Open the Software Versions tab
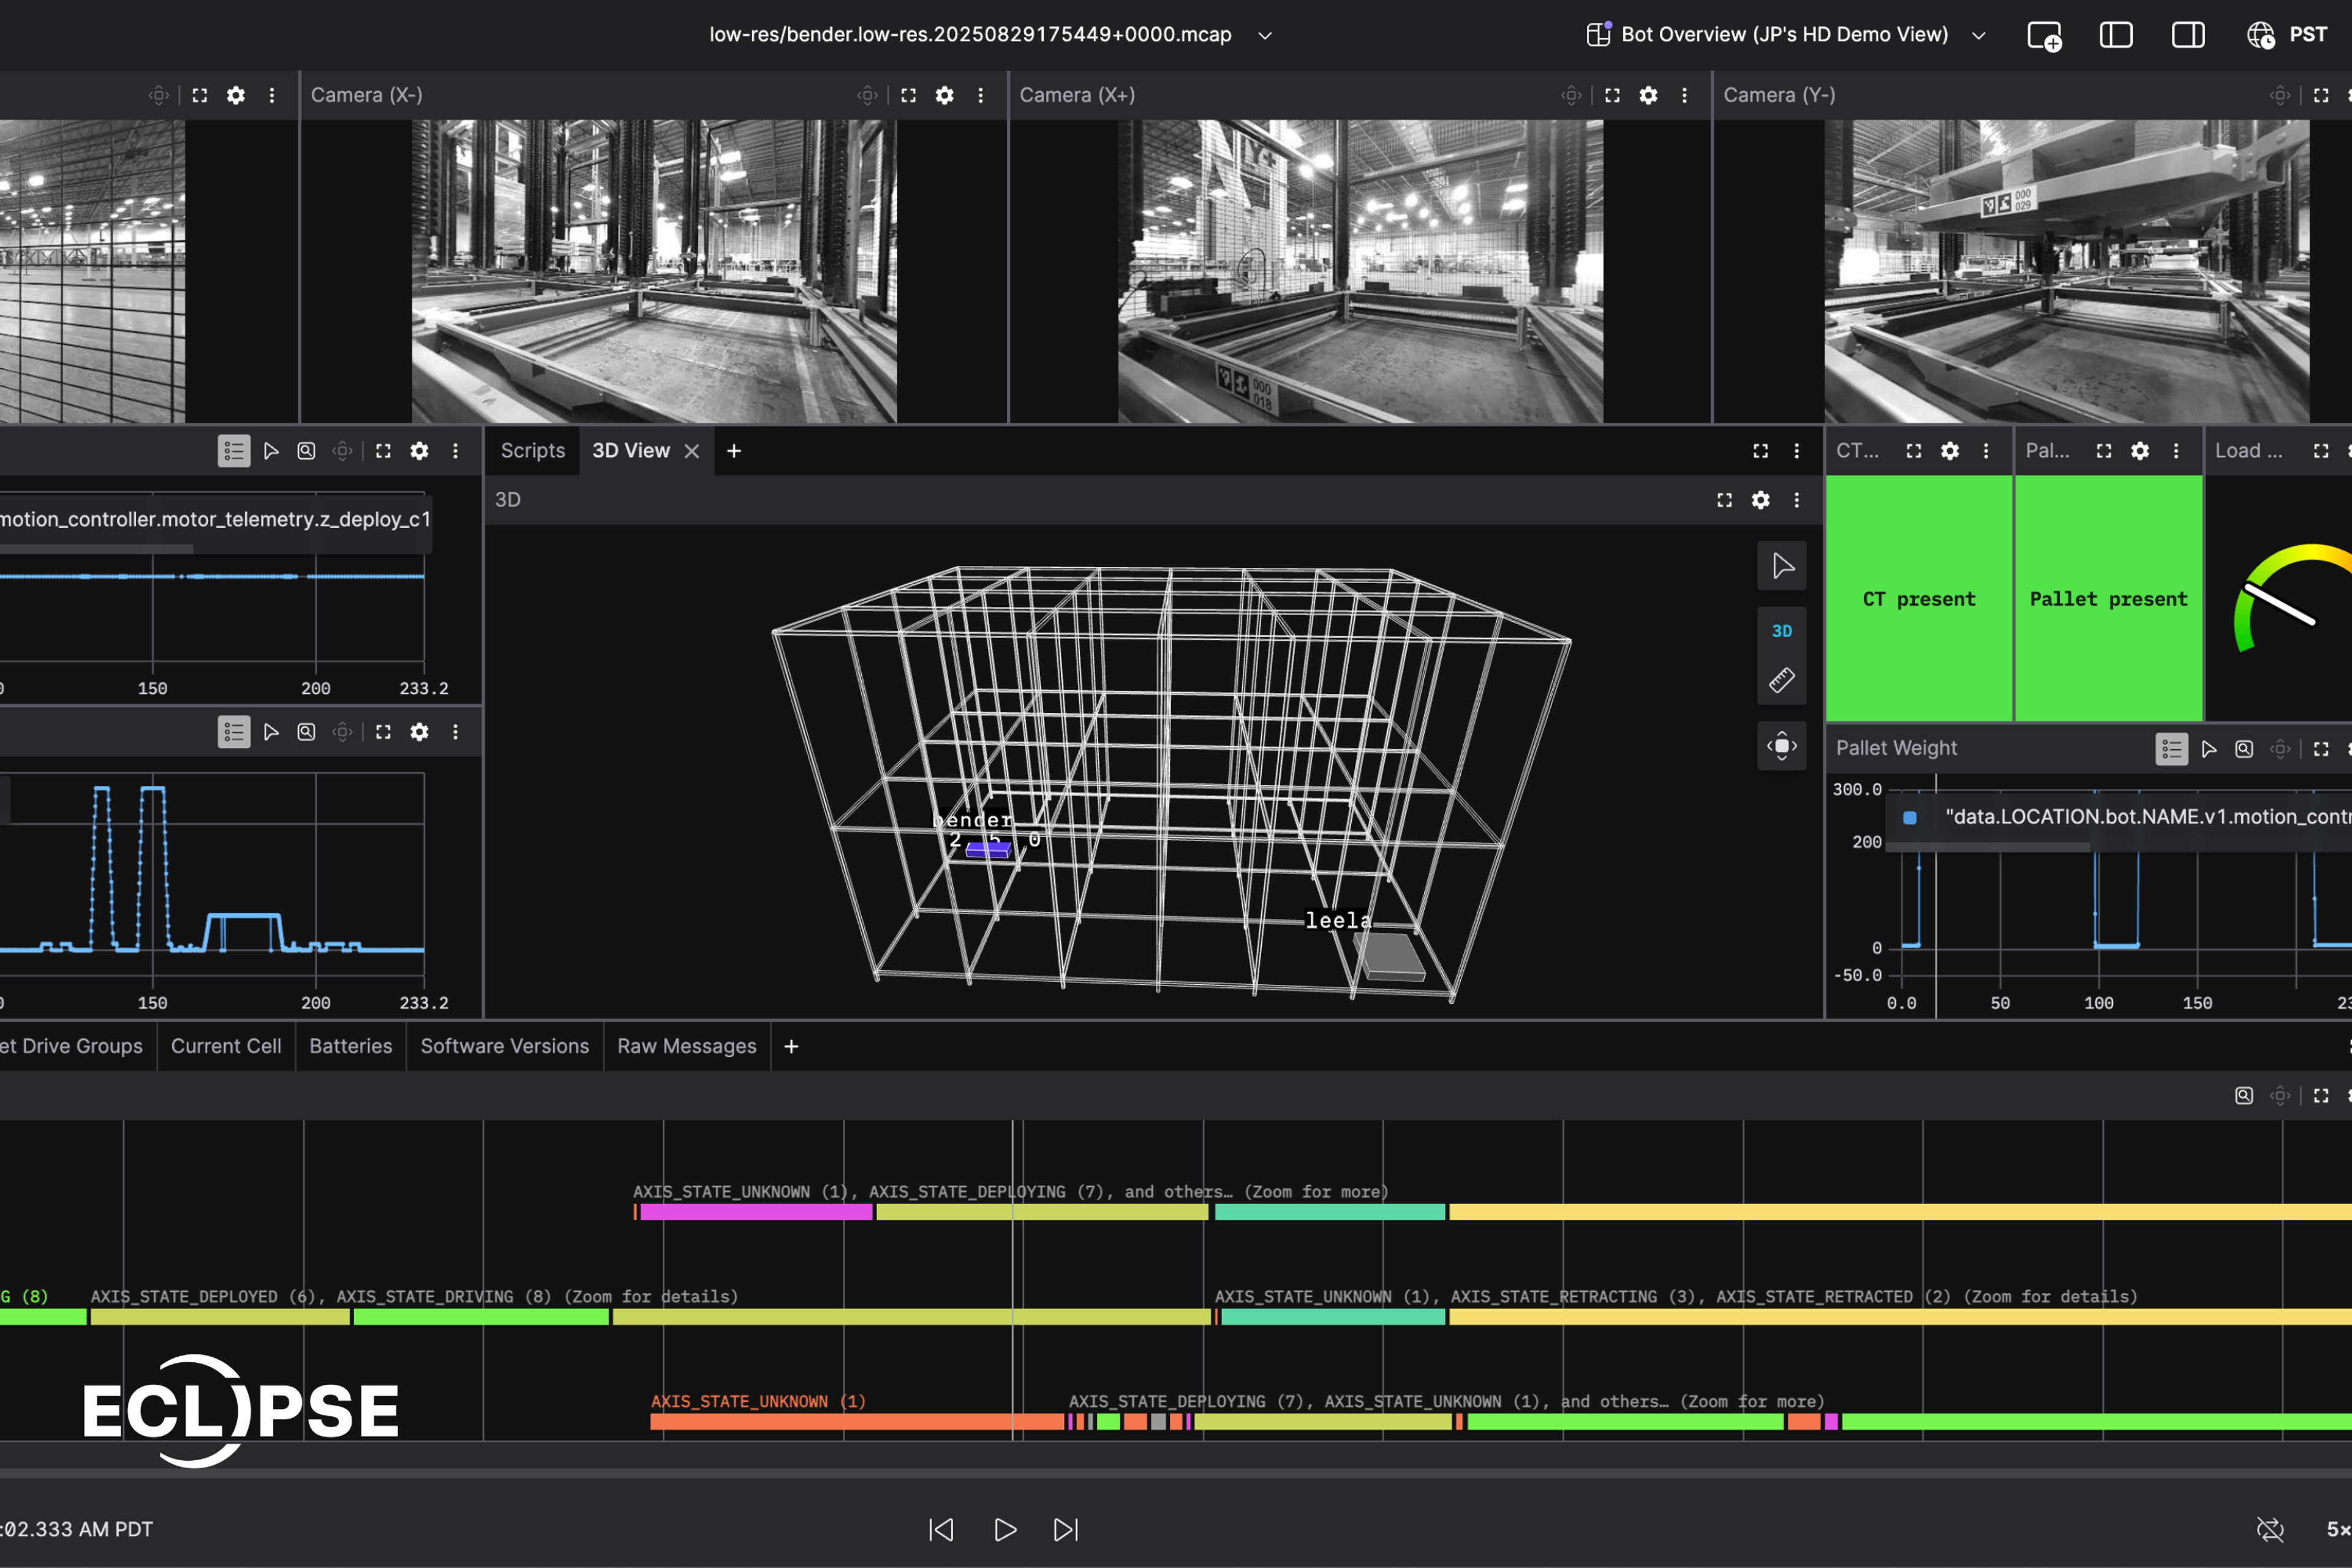This screenshot has height=1568, width=2352. click(504, 1046)
